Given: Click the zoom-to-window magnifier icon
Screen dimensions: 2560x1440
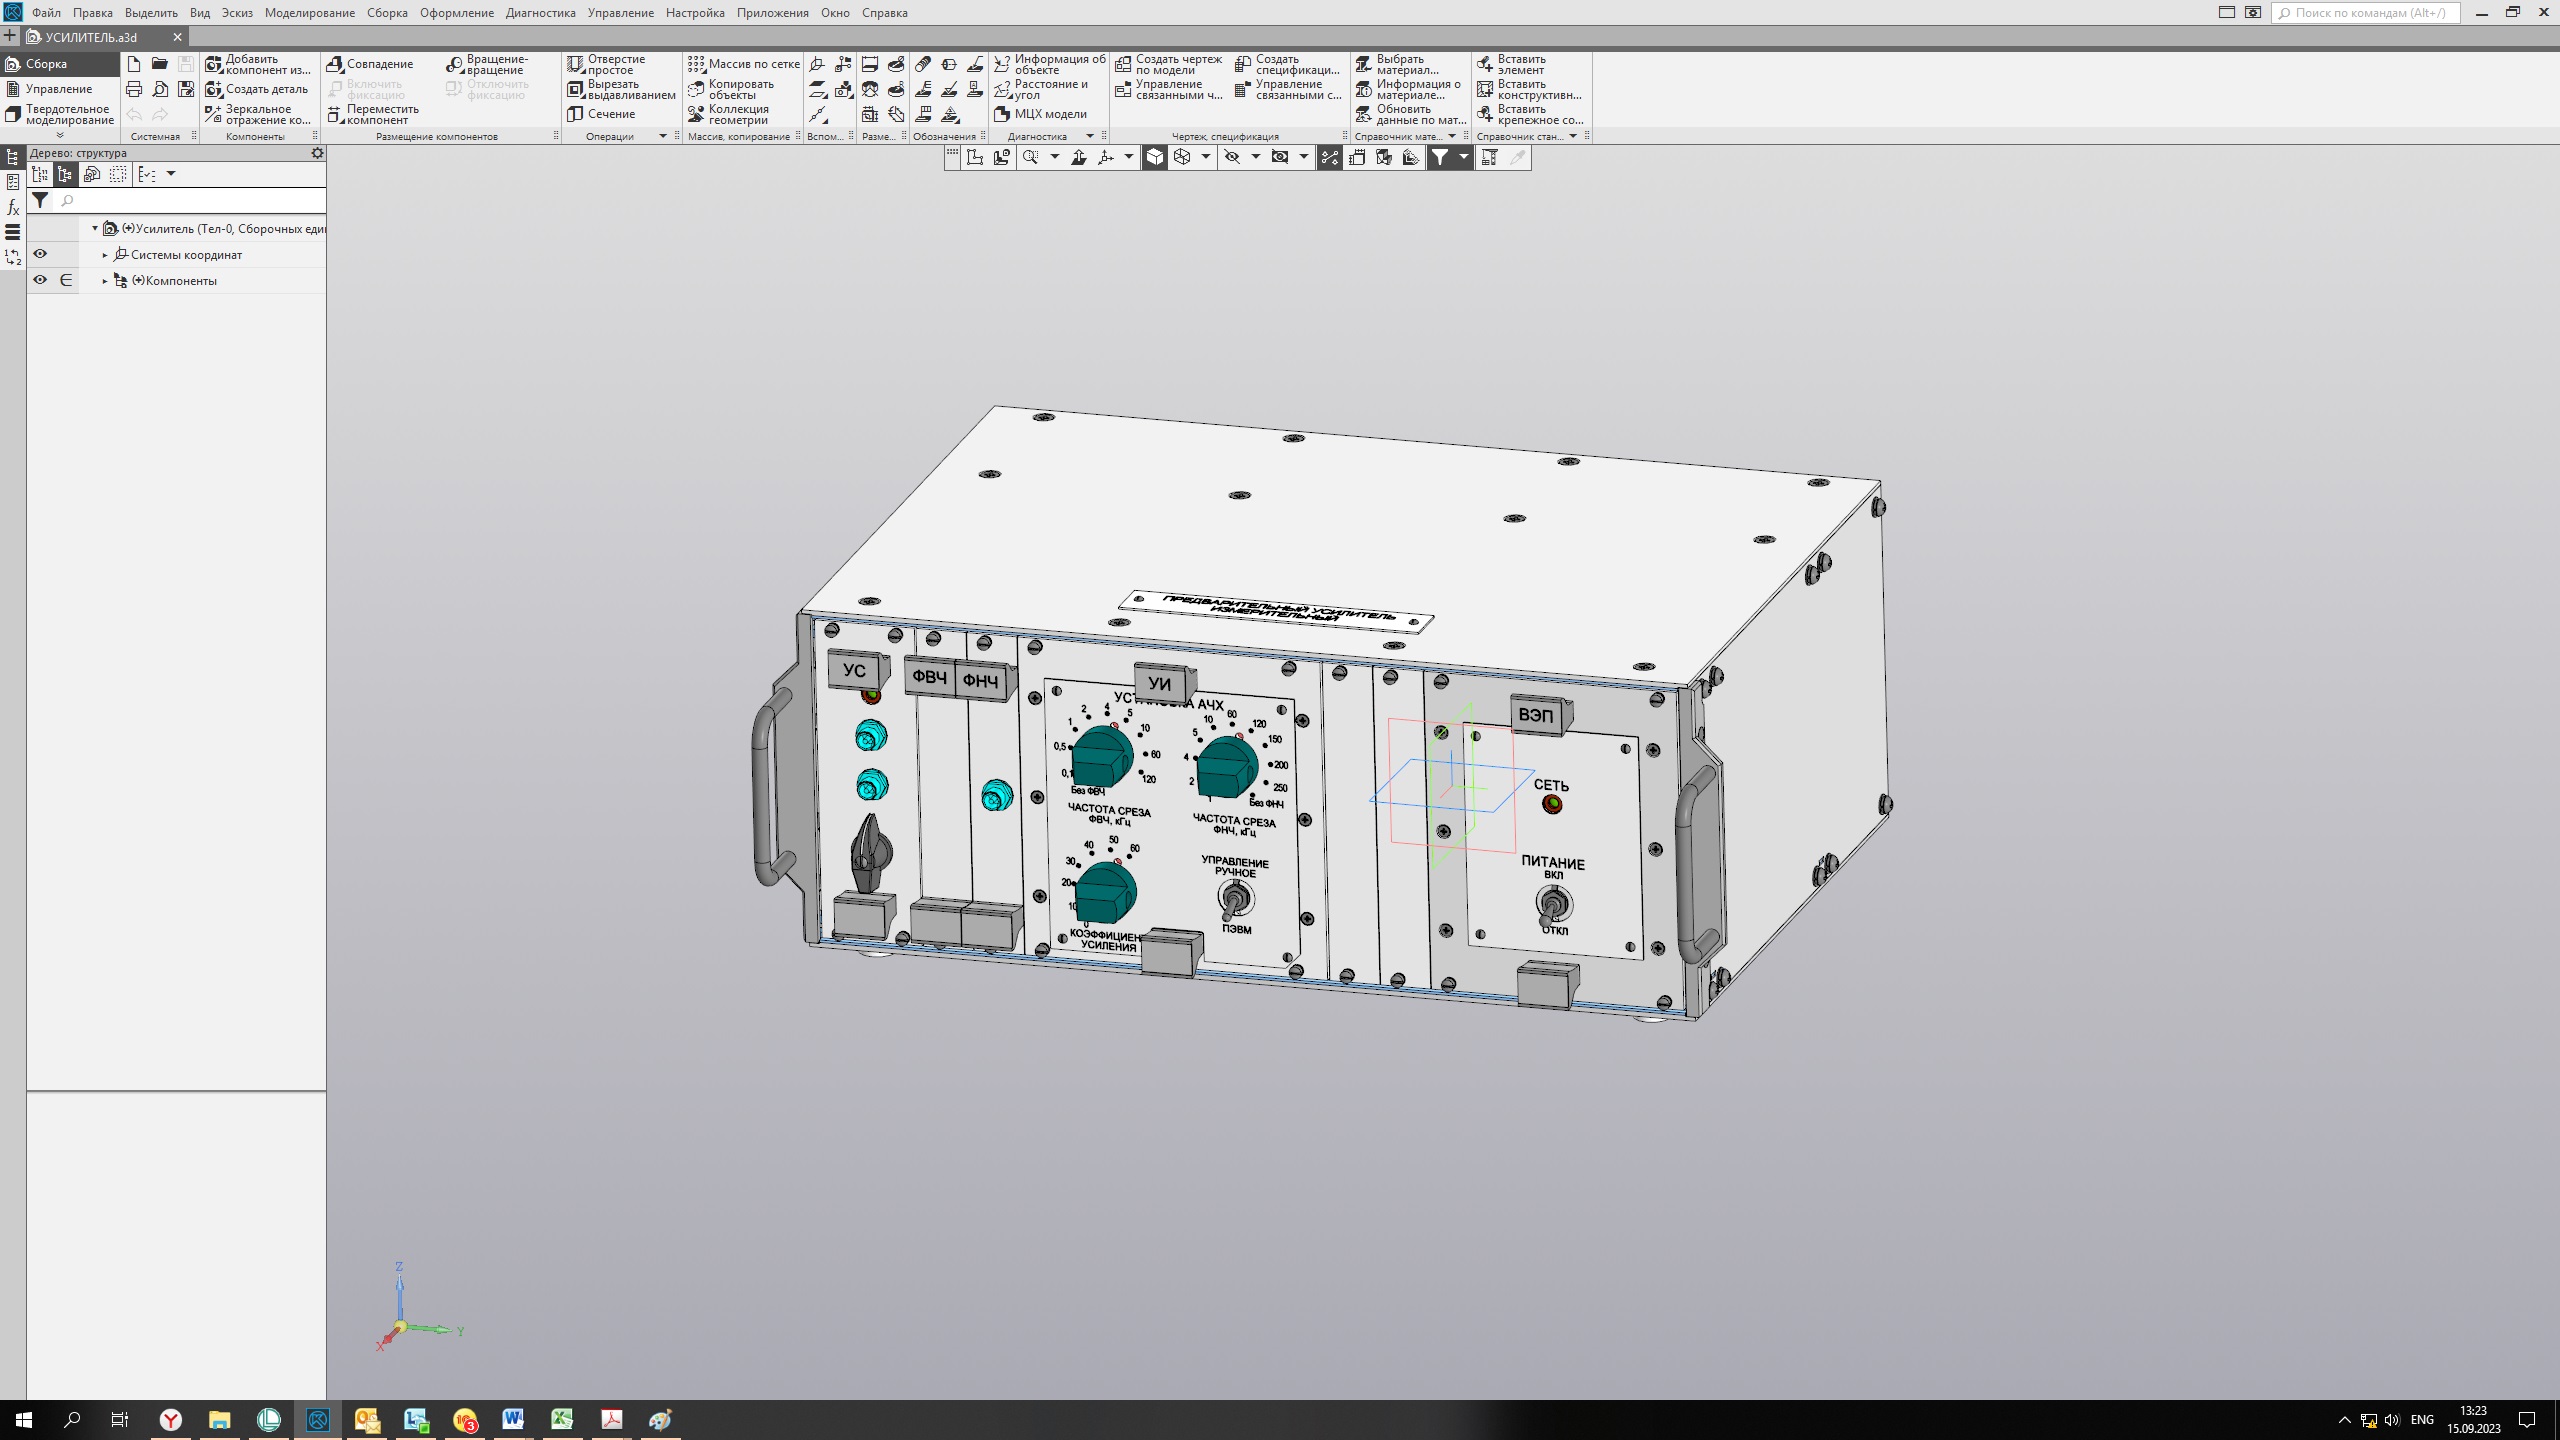Looking at the screenshot, I should click(1031, 157).
